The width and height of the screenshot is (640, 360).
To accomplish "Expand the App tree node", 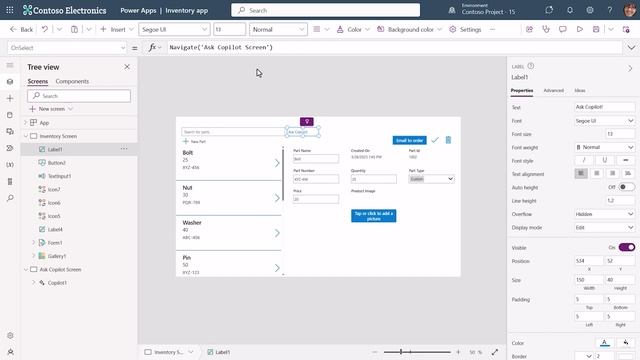I will pyautogui.click(x=26, y=122).
